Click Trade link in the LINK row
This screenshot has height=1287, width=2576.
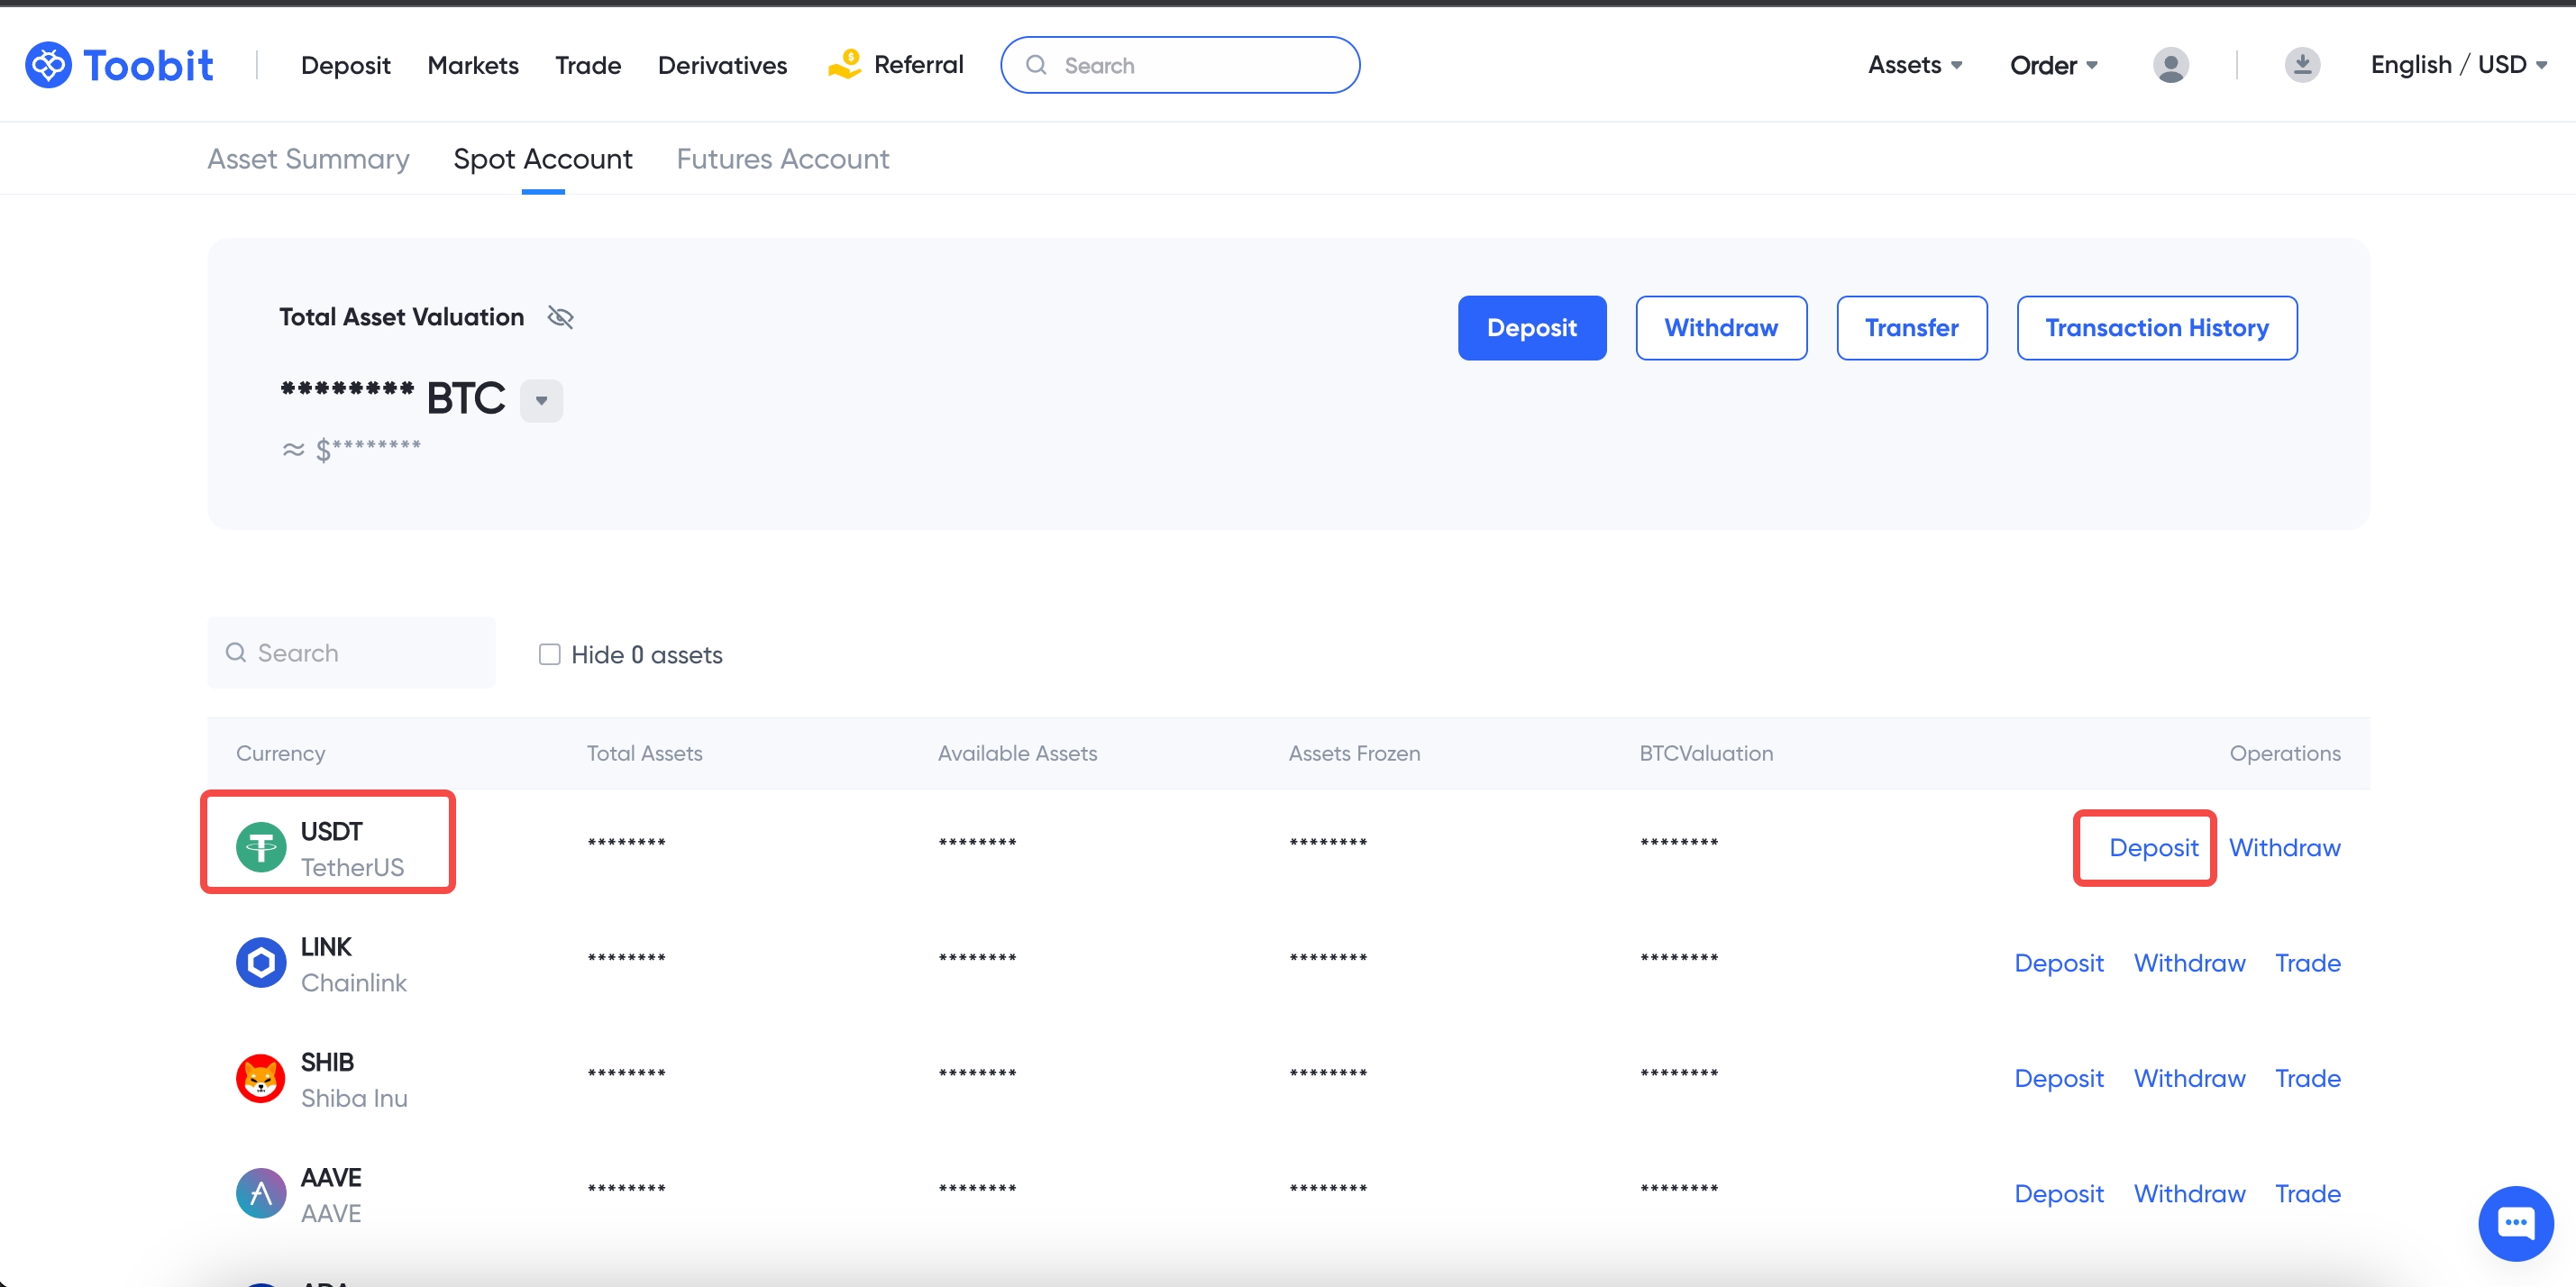2307,962
